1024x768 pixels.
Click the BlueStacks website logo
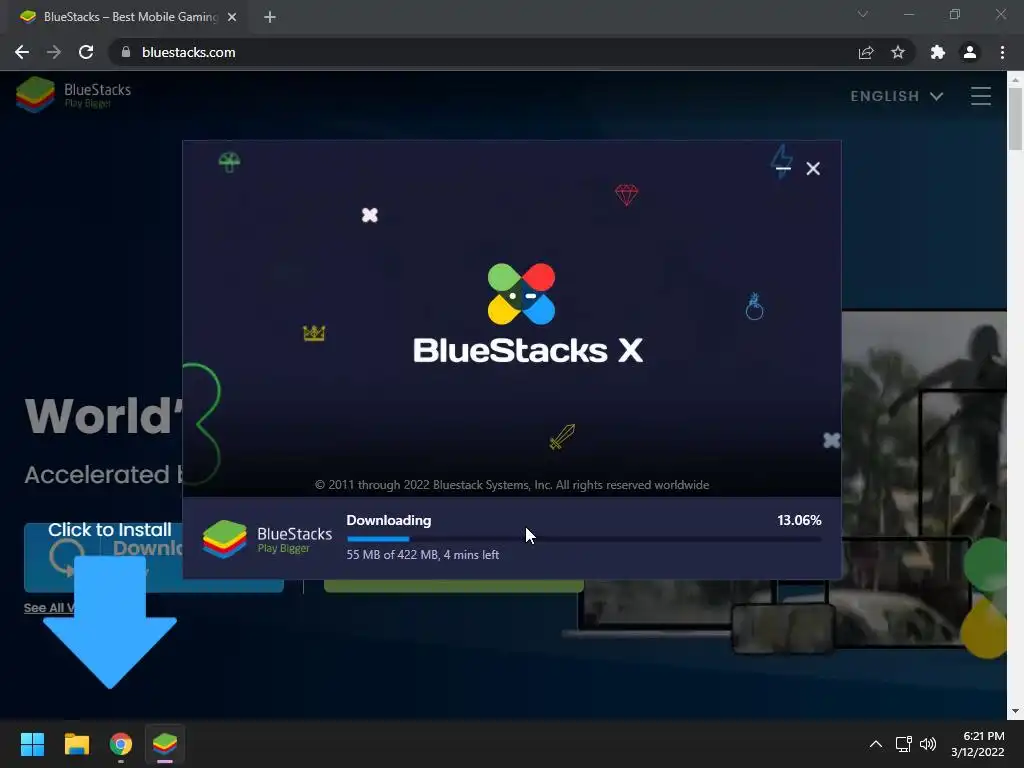coord(73,95)
